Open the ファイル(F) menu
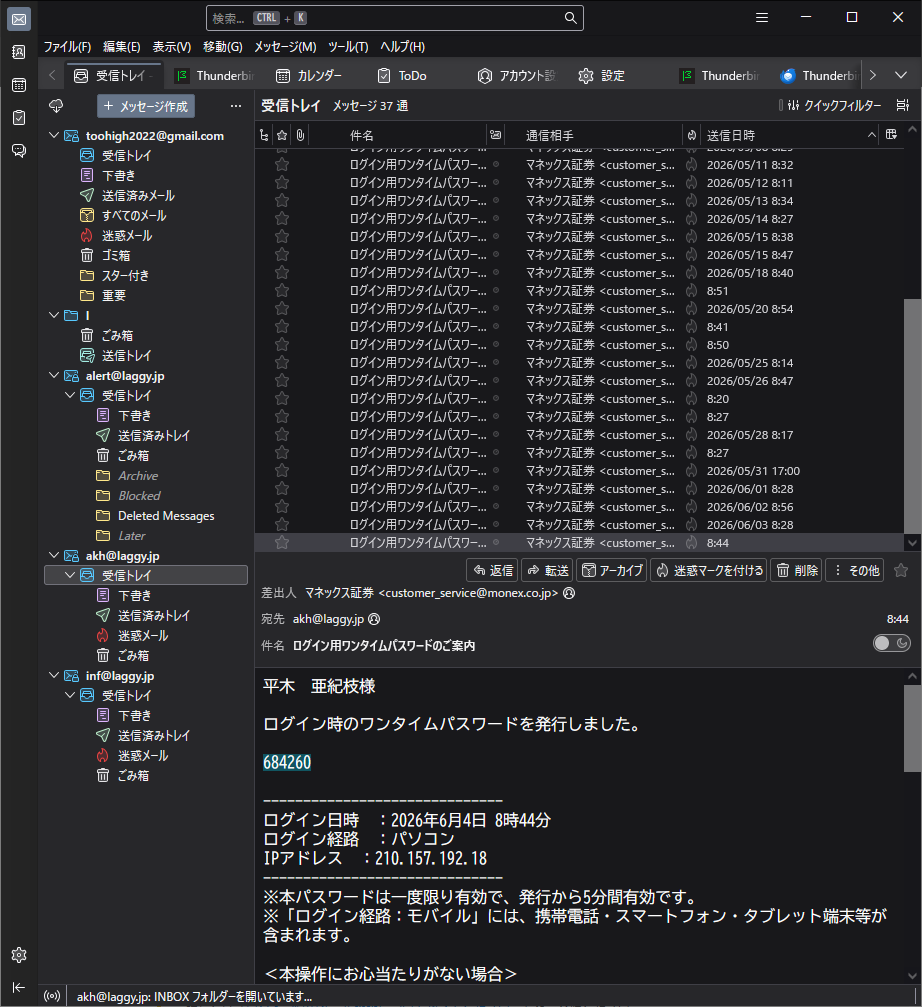Screen dimensions: 922x1007 [67, 47]
